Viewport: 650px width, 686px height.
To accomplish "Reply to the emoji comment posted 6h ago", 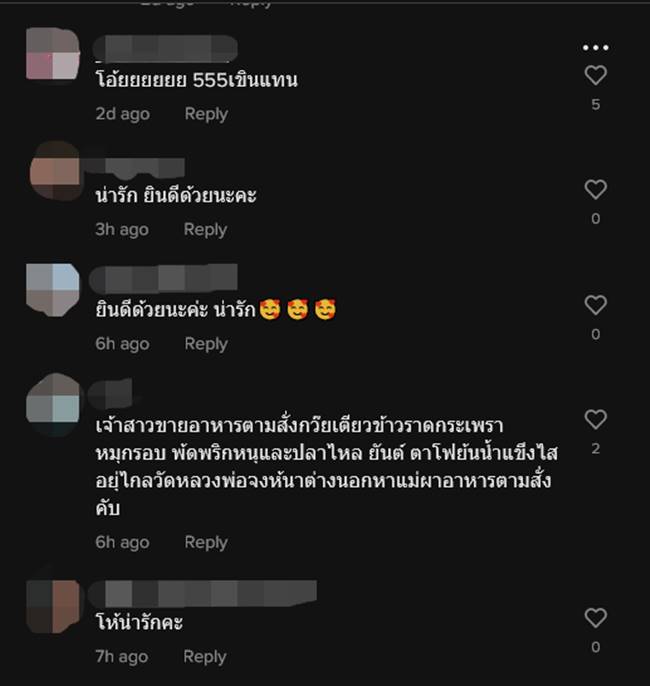I will coord(206,344).
